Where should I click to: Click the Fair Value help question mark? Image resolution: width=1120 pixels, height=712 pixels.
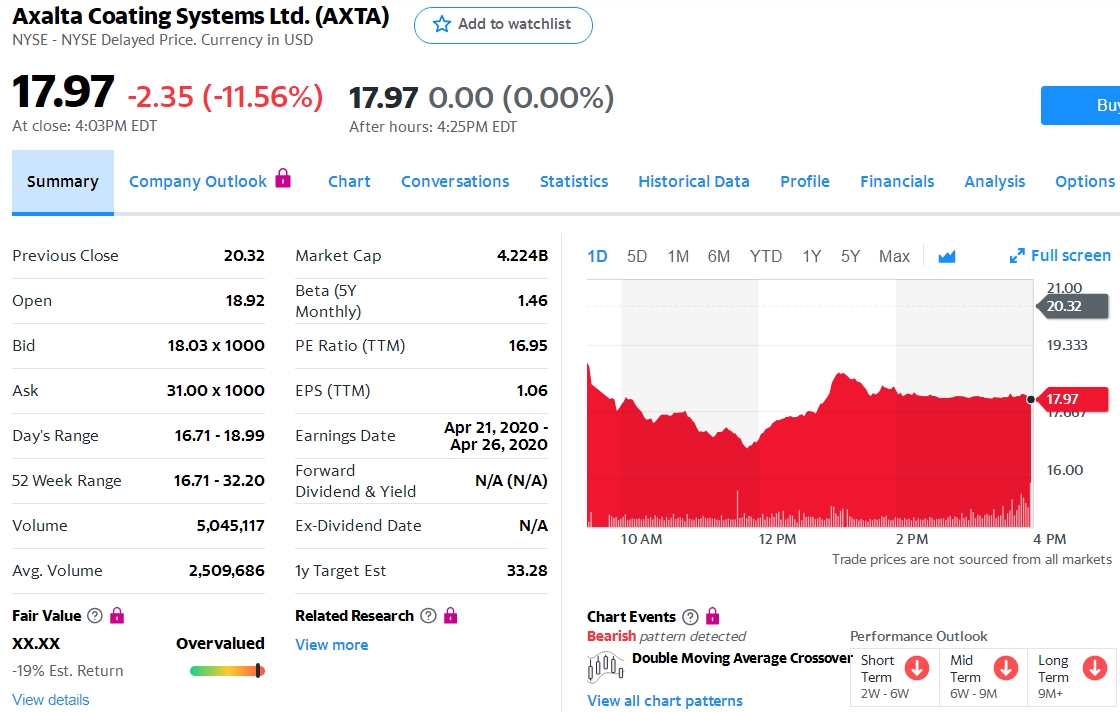(95, 616)
